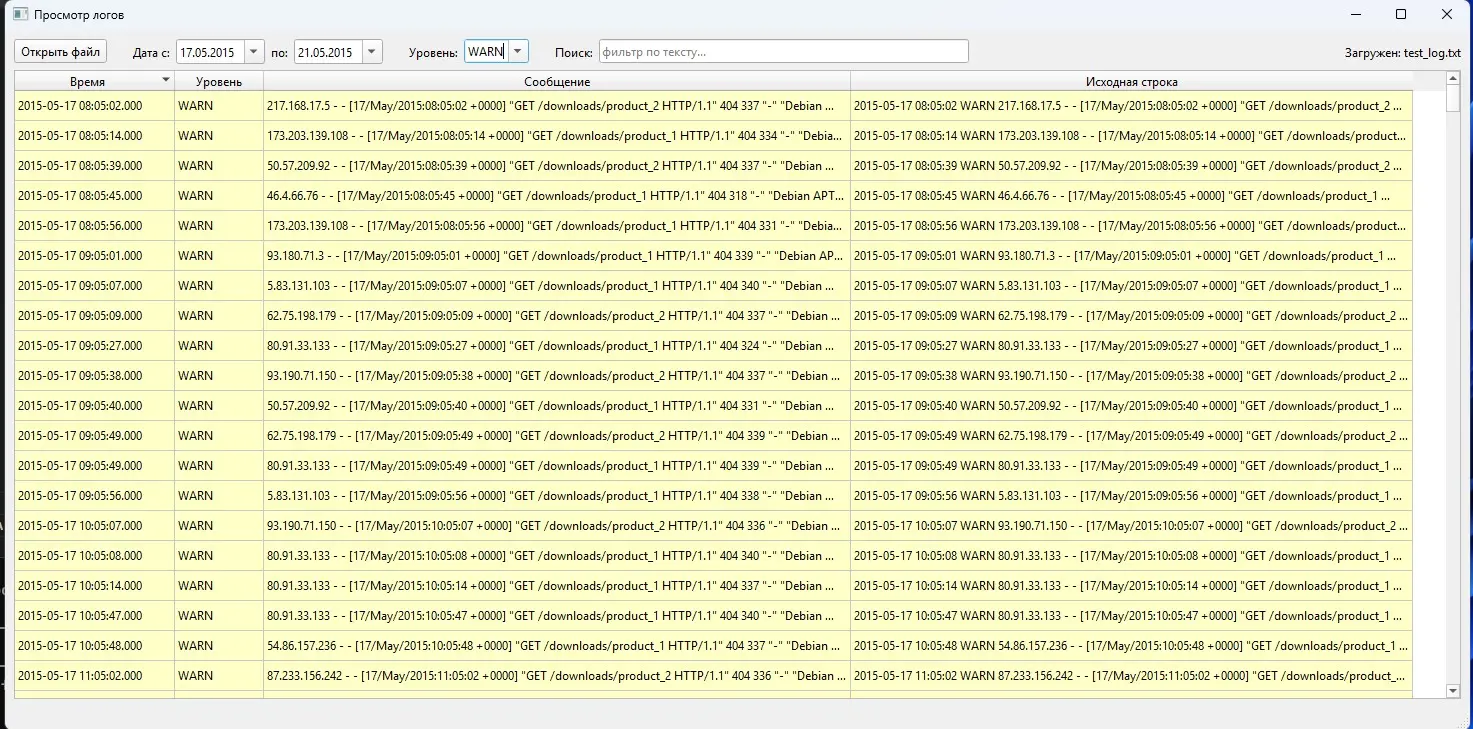Select Время cell 2015-05-17 08:05:39.000
The width and height of the screenshot is (1473, 729).
click(x=94, y=166)
